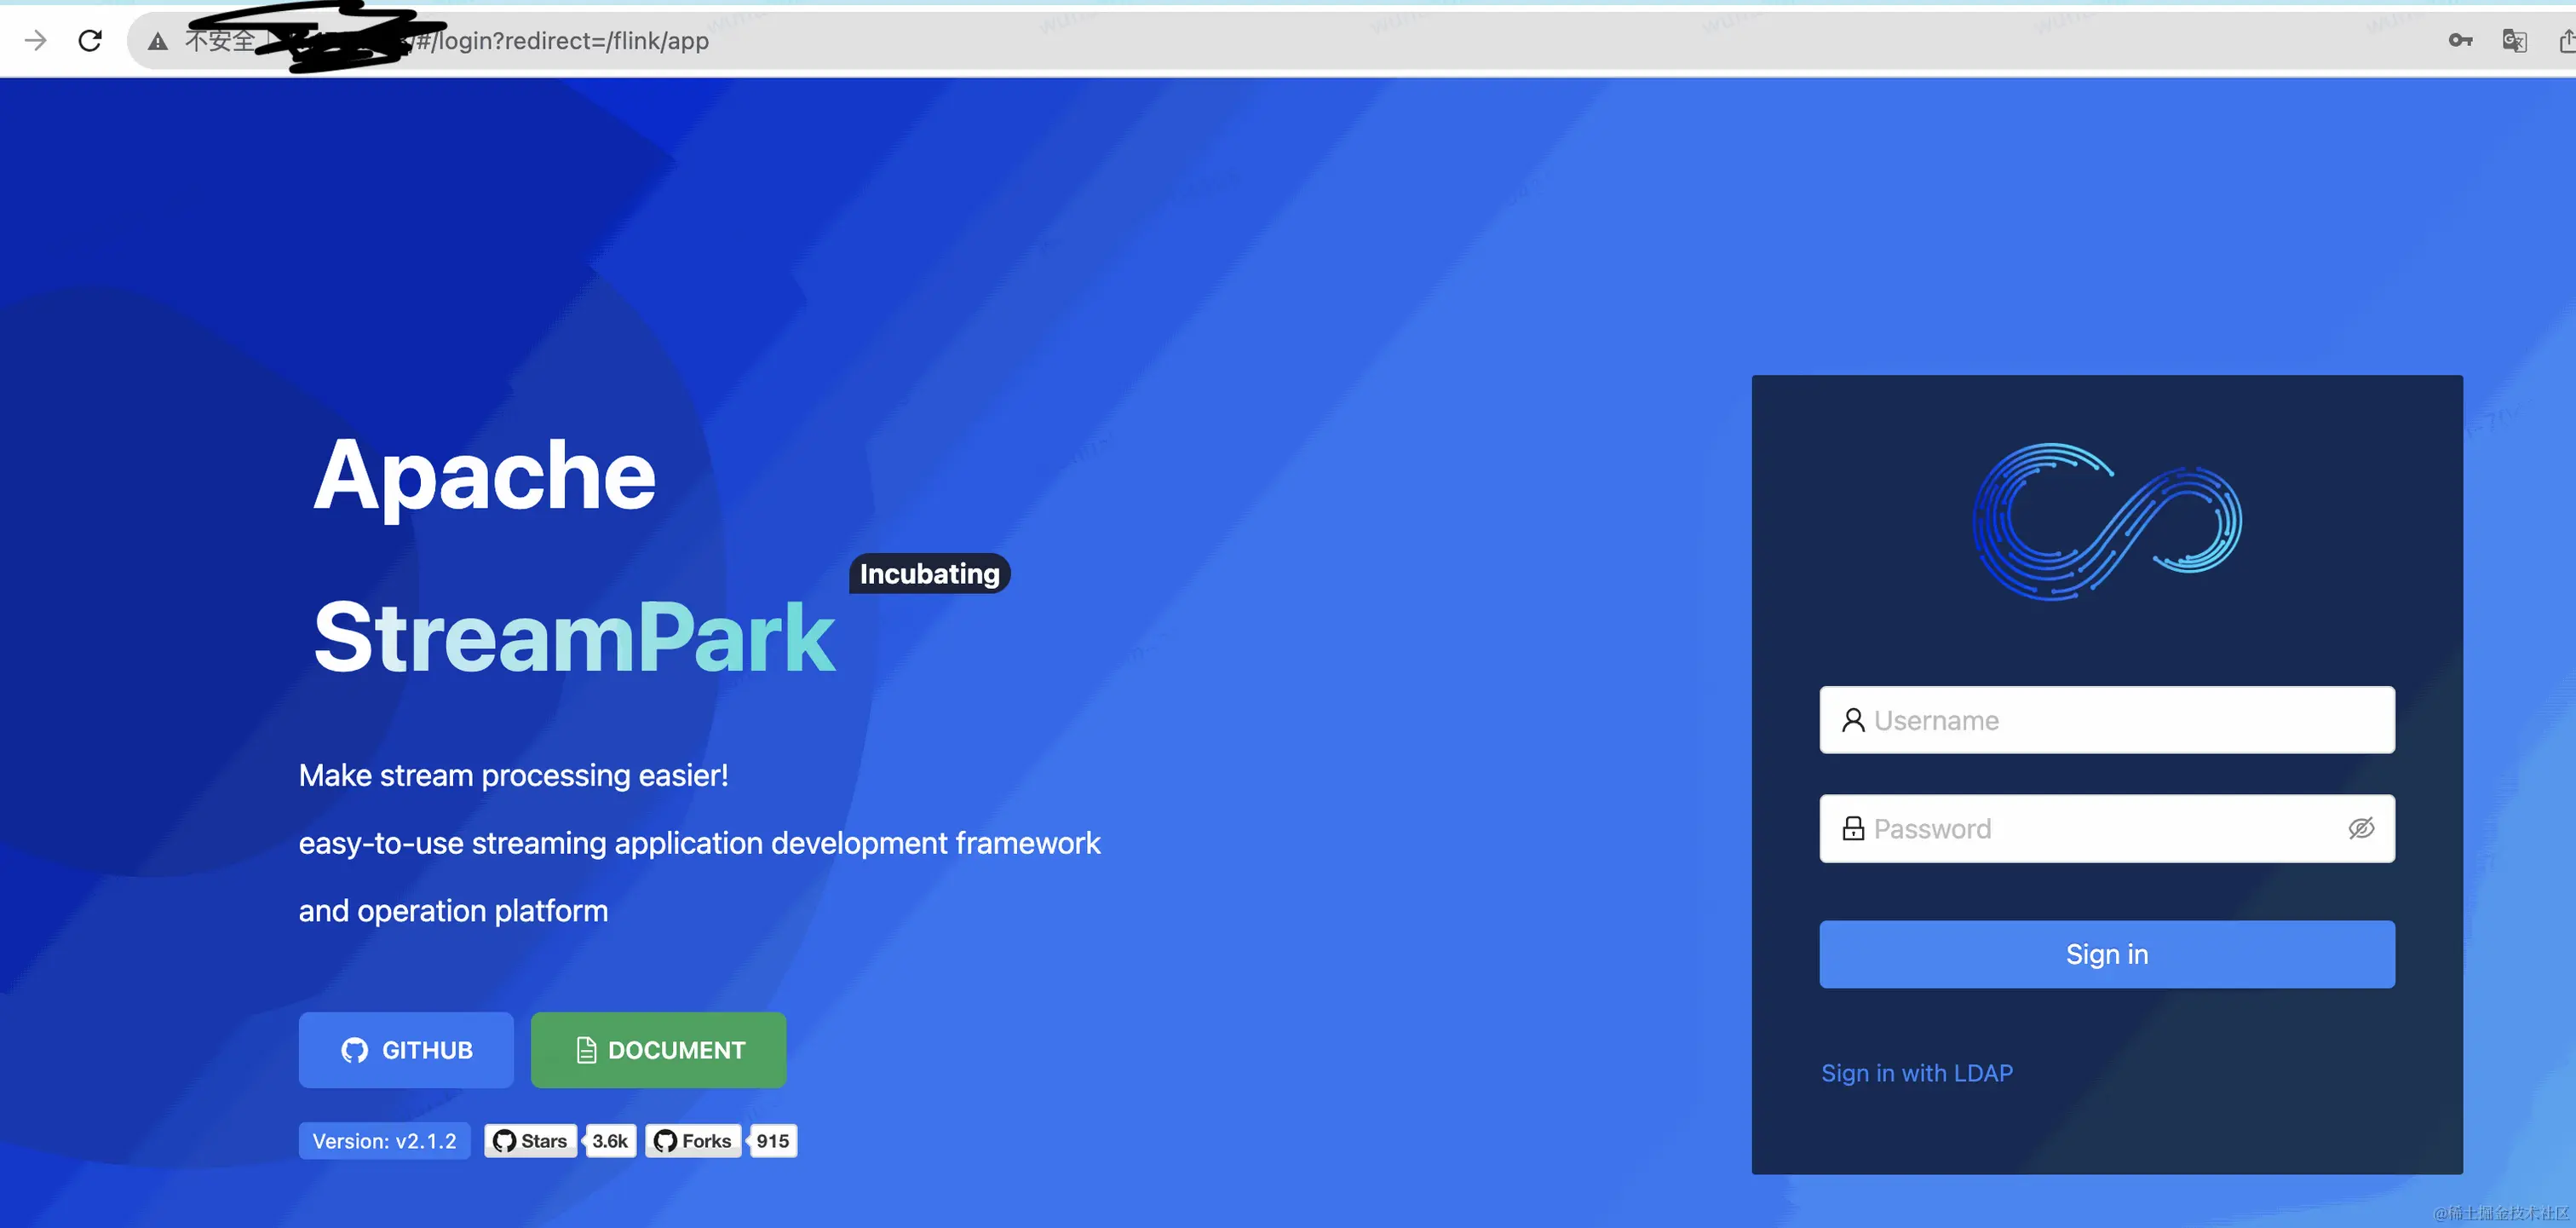Focus the Username input field

pyautogui.click(x=2107, y=720)
